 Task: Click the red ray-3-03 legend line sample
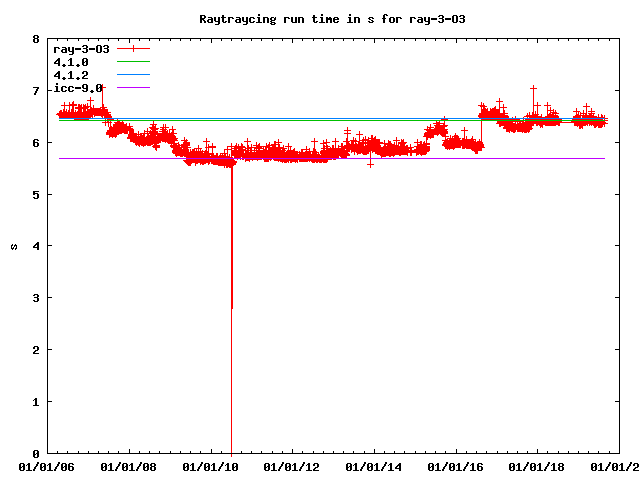click(x=133, y=48)
